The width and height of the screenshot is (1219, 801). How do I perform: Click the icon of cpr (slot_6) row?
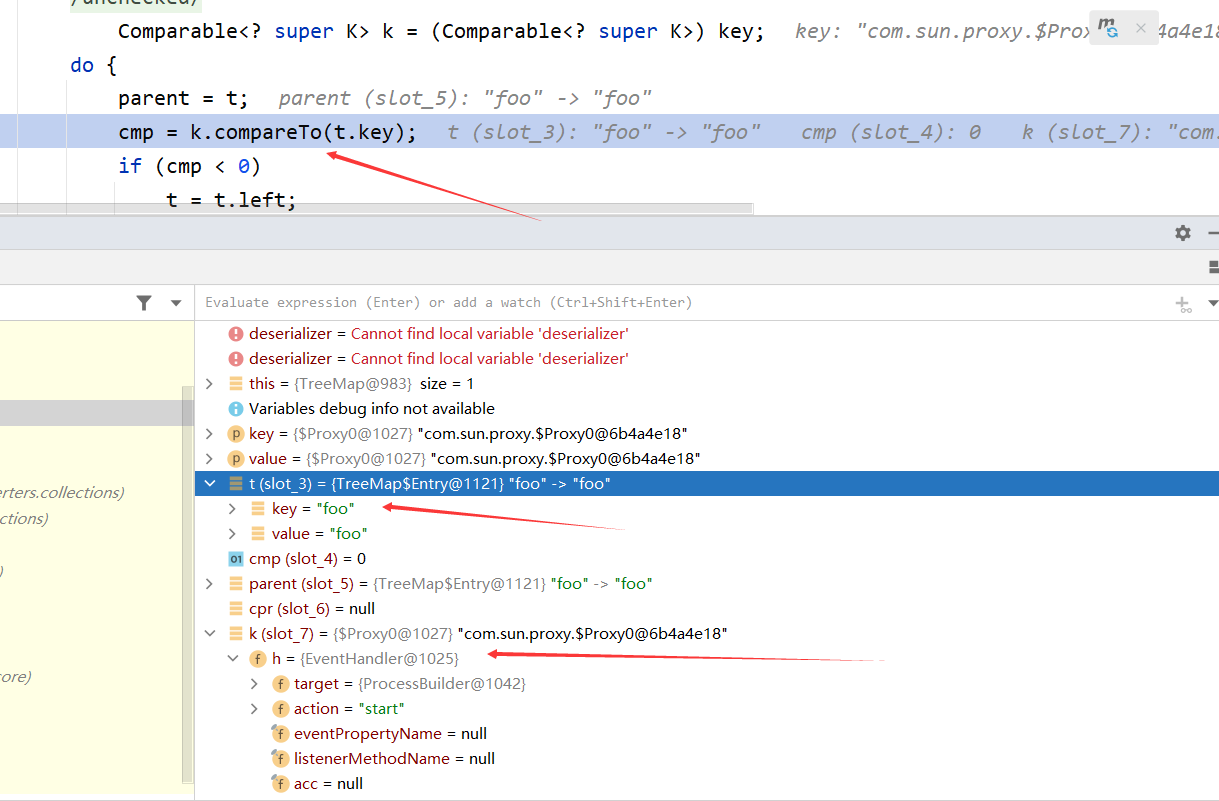pyautogui.click(x=236, y=608)
